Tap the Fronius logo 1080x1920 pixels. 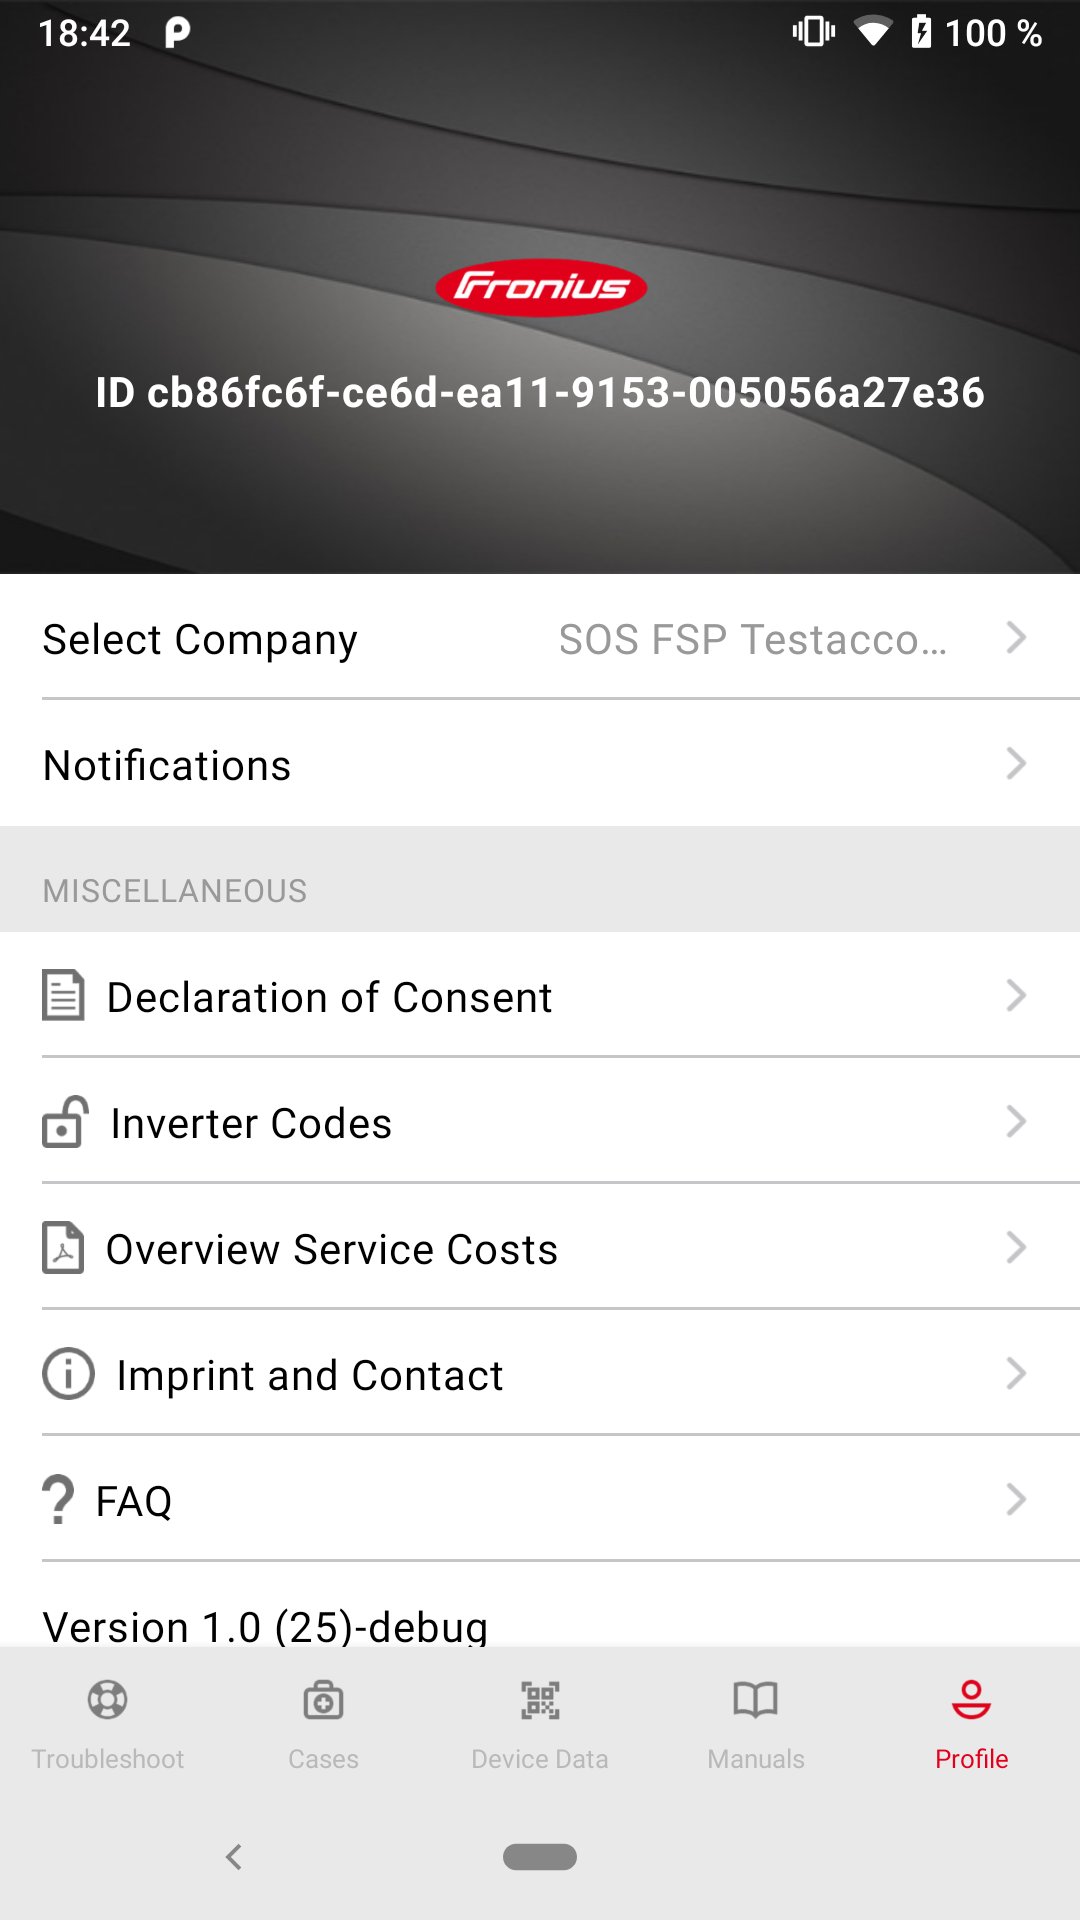coord(541,289)
